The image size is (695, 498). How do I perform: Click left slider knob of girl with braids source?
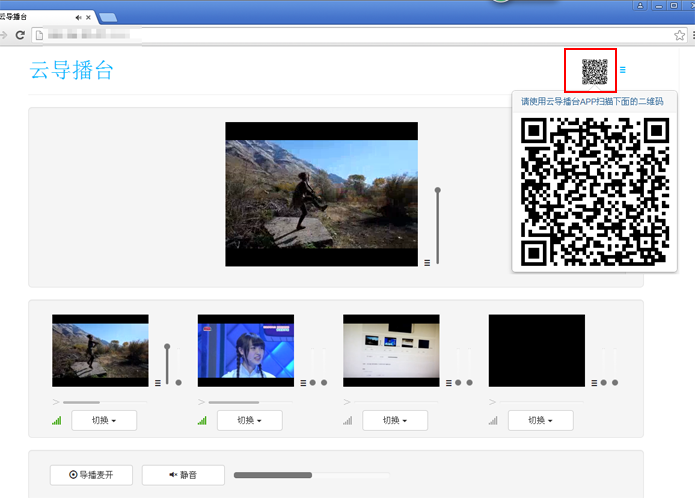[x=313, y=382]
